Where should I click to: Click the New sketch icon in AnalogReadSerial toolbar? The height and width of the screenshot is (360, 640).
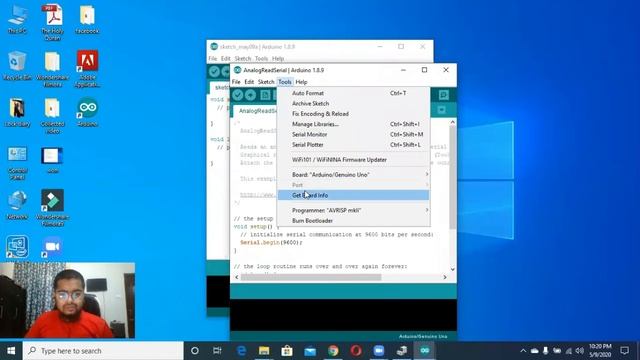tap(265, 95)
